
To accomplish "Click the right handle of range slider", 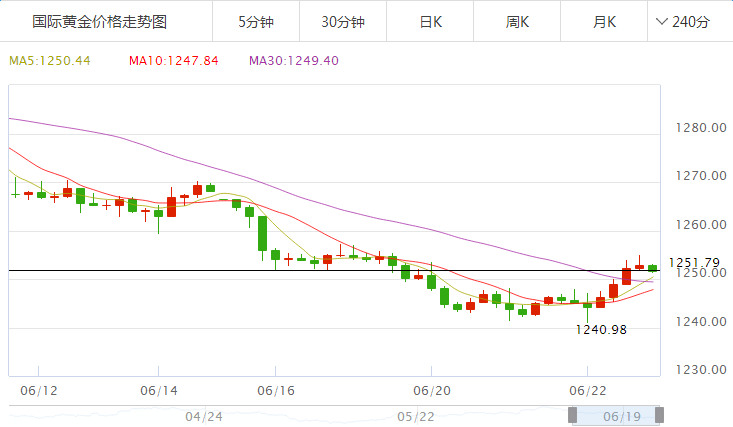I will [660, 415].
